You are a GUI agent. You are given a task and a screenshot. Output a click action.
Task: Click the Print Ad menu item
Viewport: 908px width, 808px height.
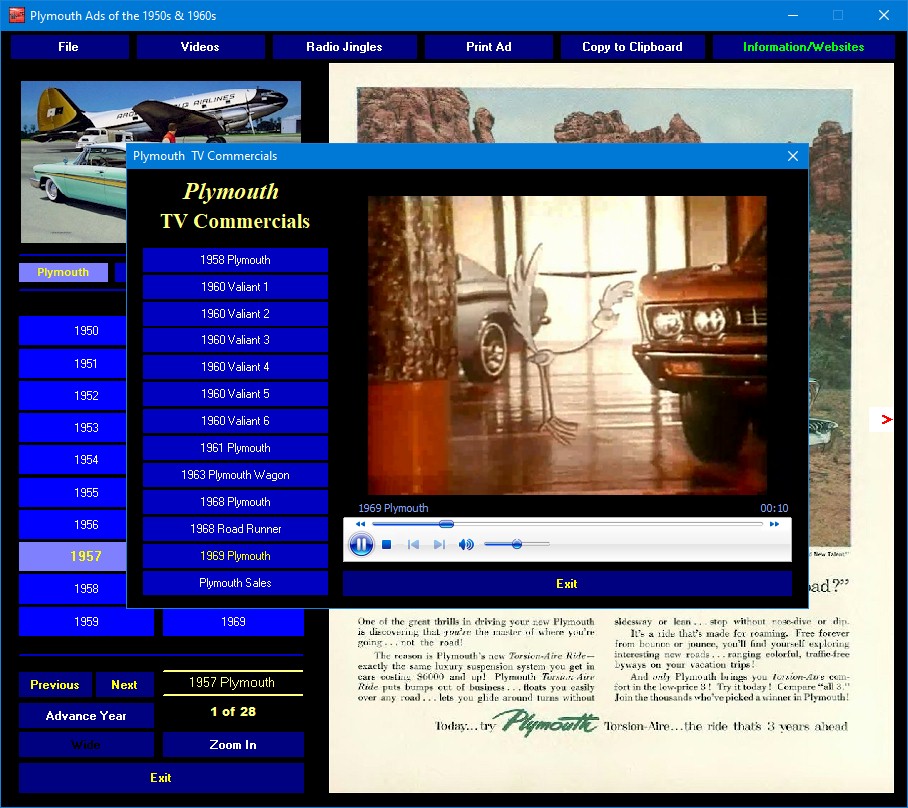click(489, 47)
